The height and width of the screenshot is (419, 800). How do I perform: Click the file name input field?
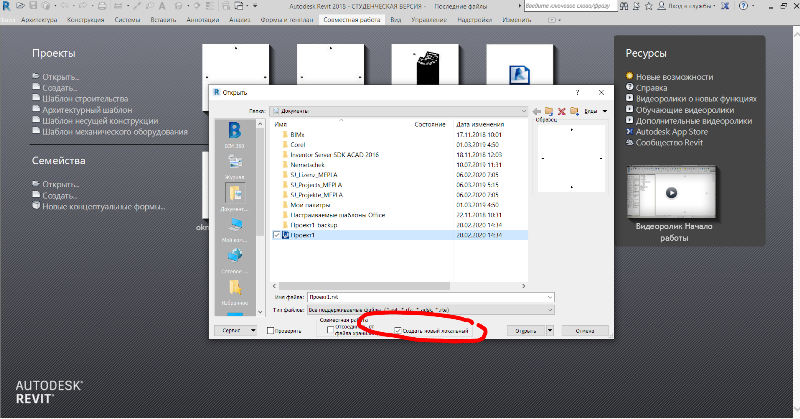click(x=426, y=297)
